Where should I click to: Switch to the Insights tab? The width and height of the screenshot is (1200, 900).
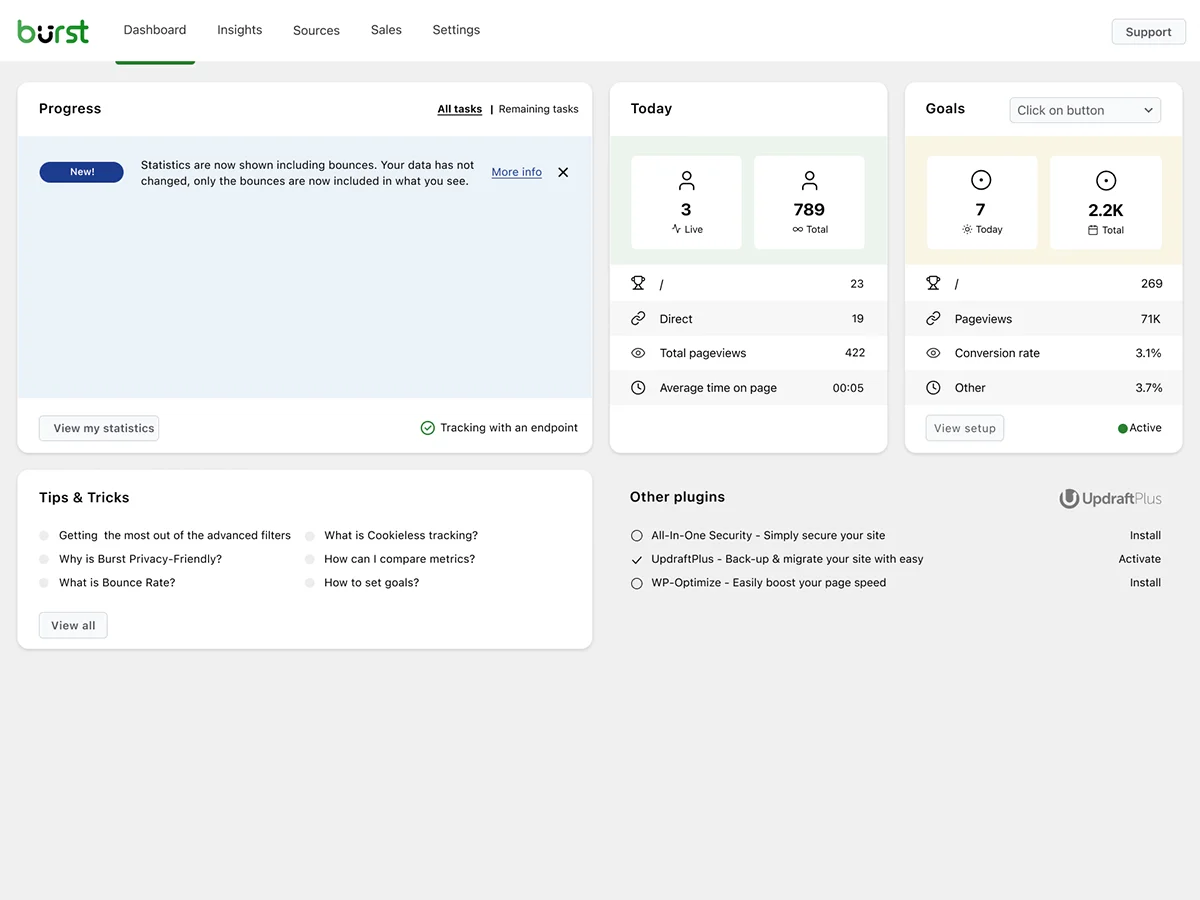(240, 30)
